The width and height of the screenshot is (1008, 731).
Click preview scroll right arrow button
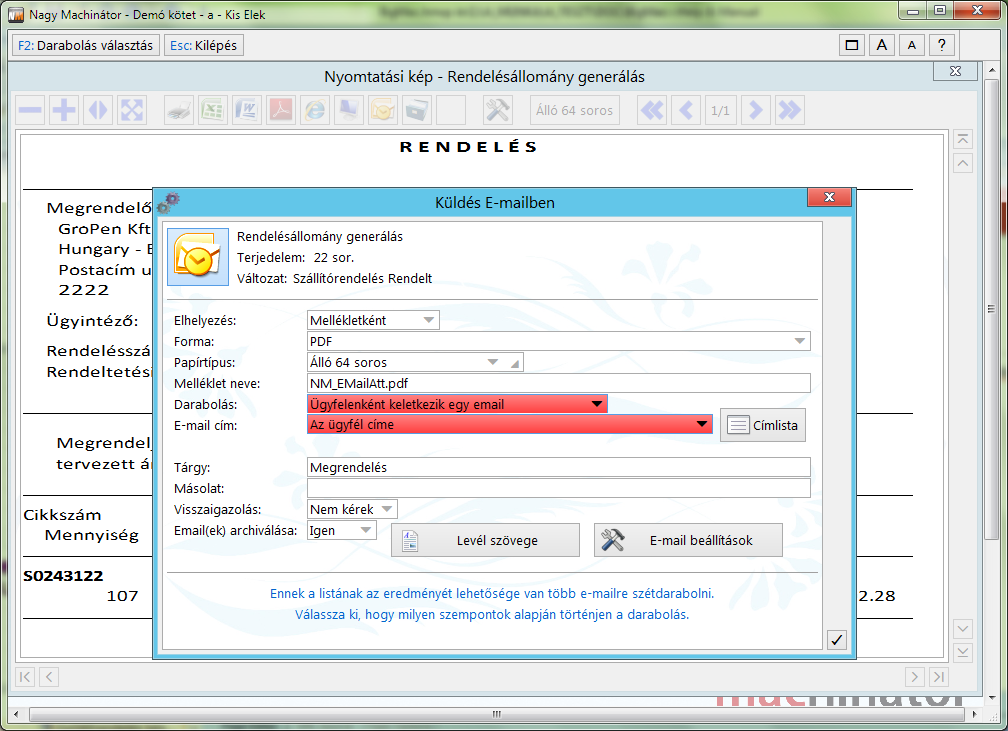(x=914, y=676)
